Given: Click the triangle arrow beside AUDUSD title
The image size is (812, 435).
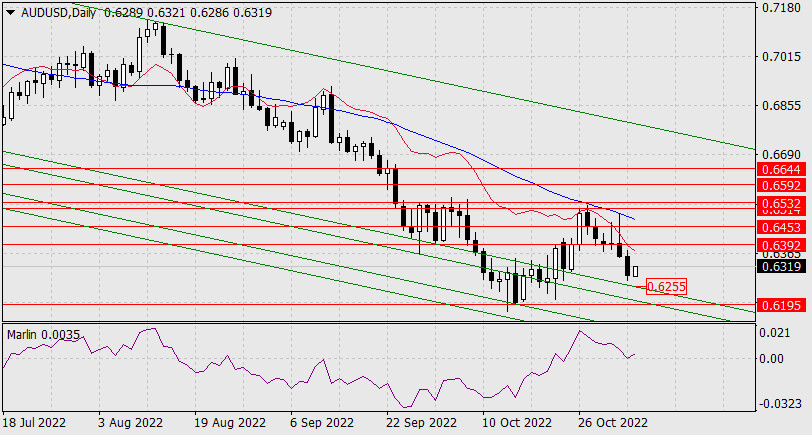Looking at the screenshot, I should point(9,9).
